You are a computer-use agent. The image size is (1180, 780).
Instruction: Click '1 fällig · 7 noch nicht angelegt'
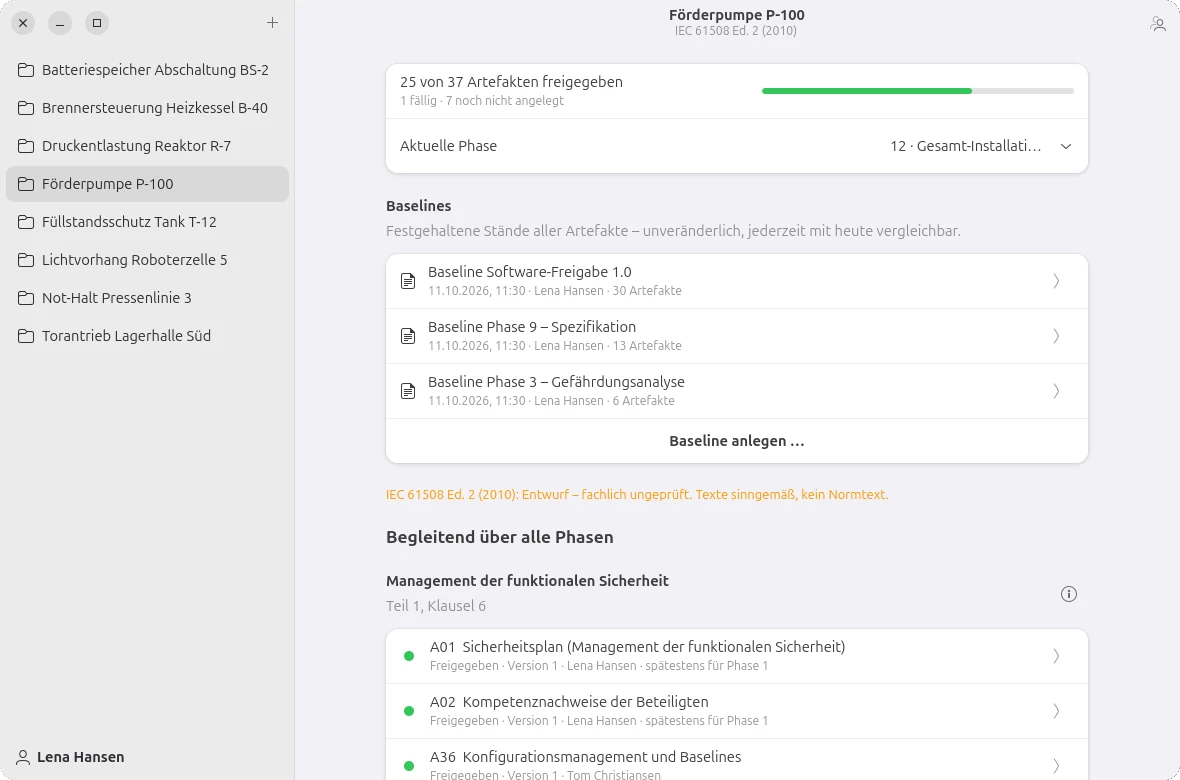(x=482, y=101)
